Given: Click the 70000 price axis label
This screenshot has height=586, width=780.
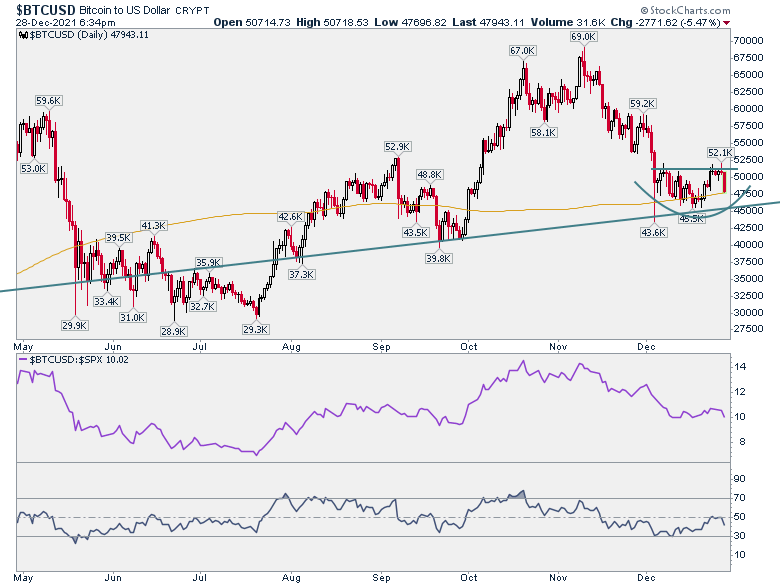Looking at the screenshot, I should point(748,41).
